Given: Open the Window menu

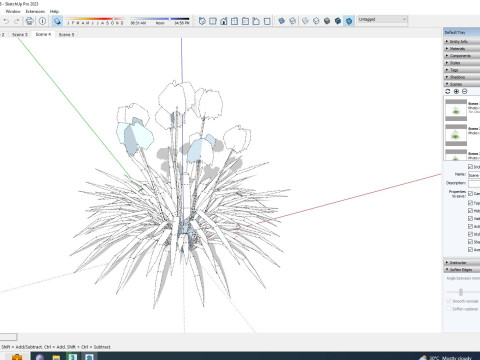Looking at the screenshot, I should [13, 11].
